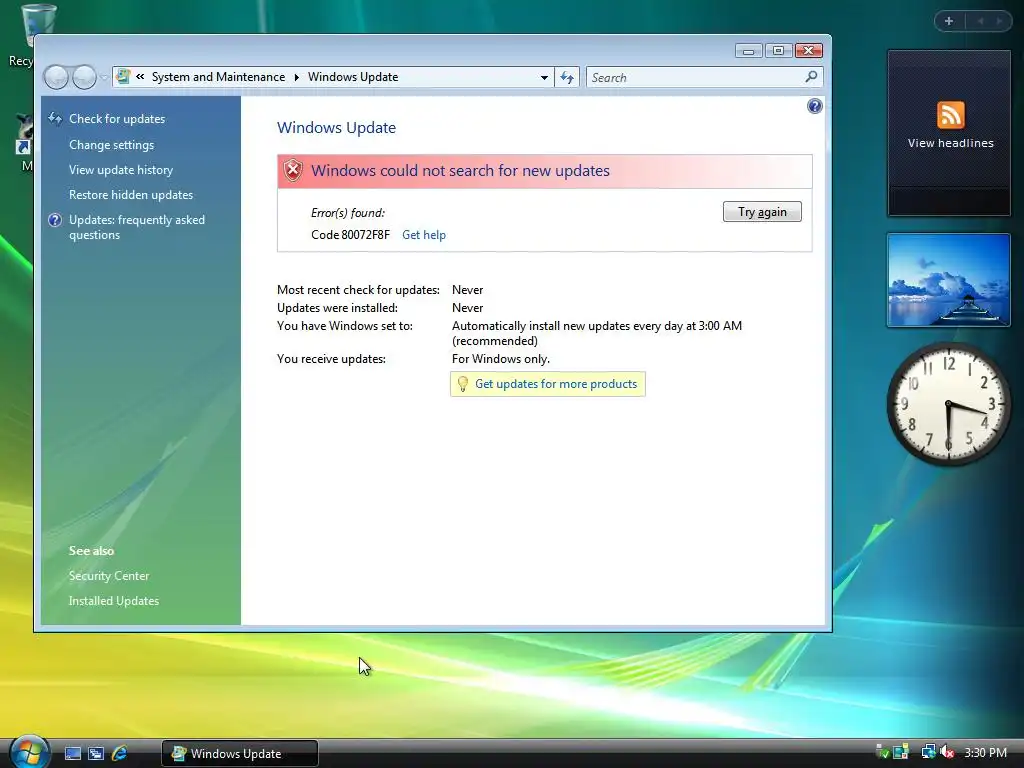This screenshot has width=1024, height=768.
Task: Click the address bar control panel icon
Action: click(x=123, y=77)
